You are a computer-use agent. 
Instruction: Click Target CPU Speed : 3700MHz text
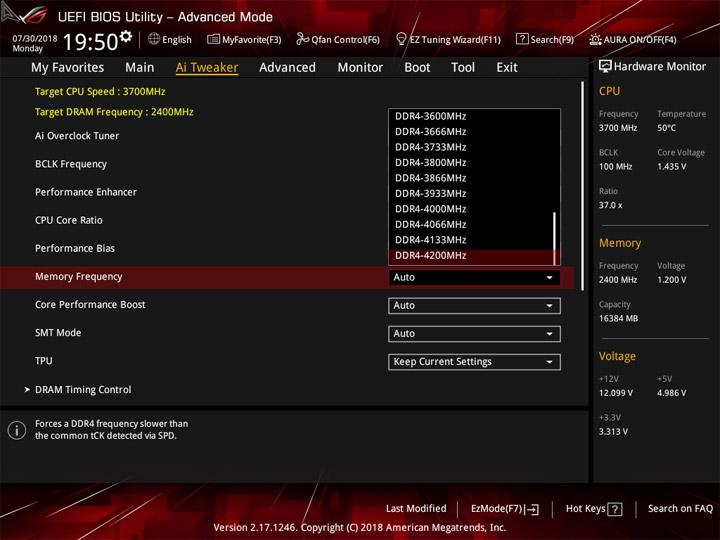(x=100, y=91)
